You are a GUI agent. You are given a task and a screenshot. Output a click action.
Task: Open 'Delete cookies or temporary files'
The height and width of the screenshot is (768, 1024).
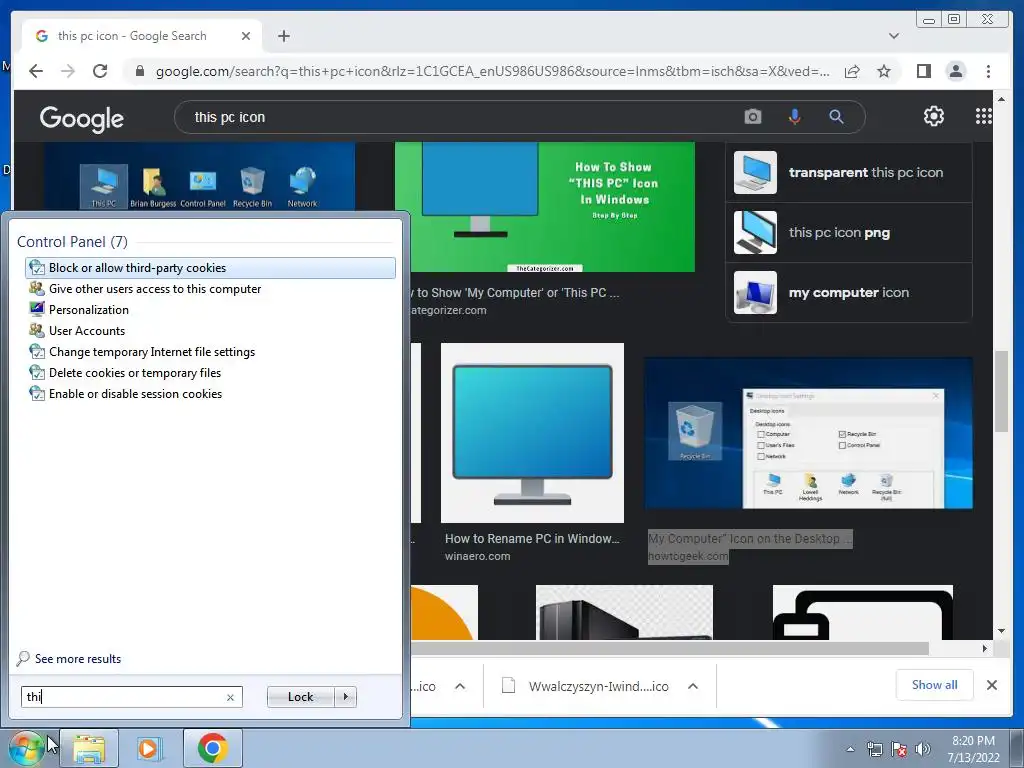coord(210,372)
